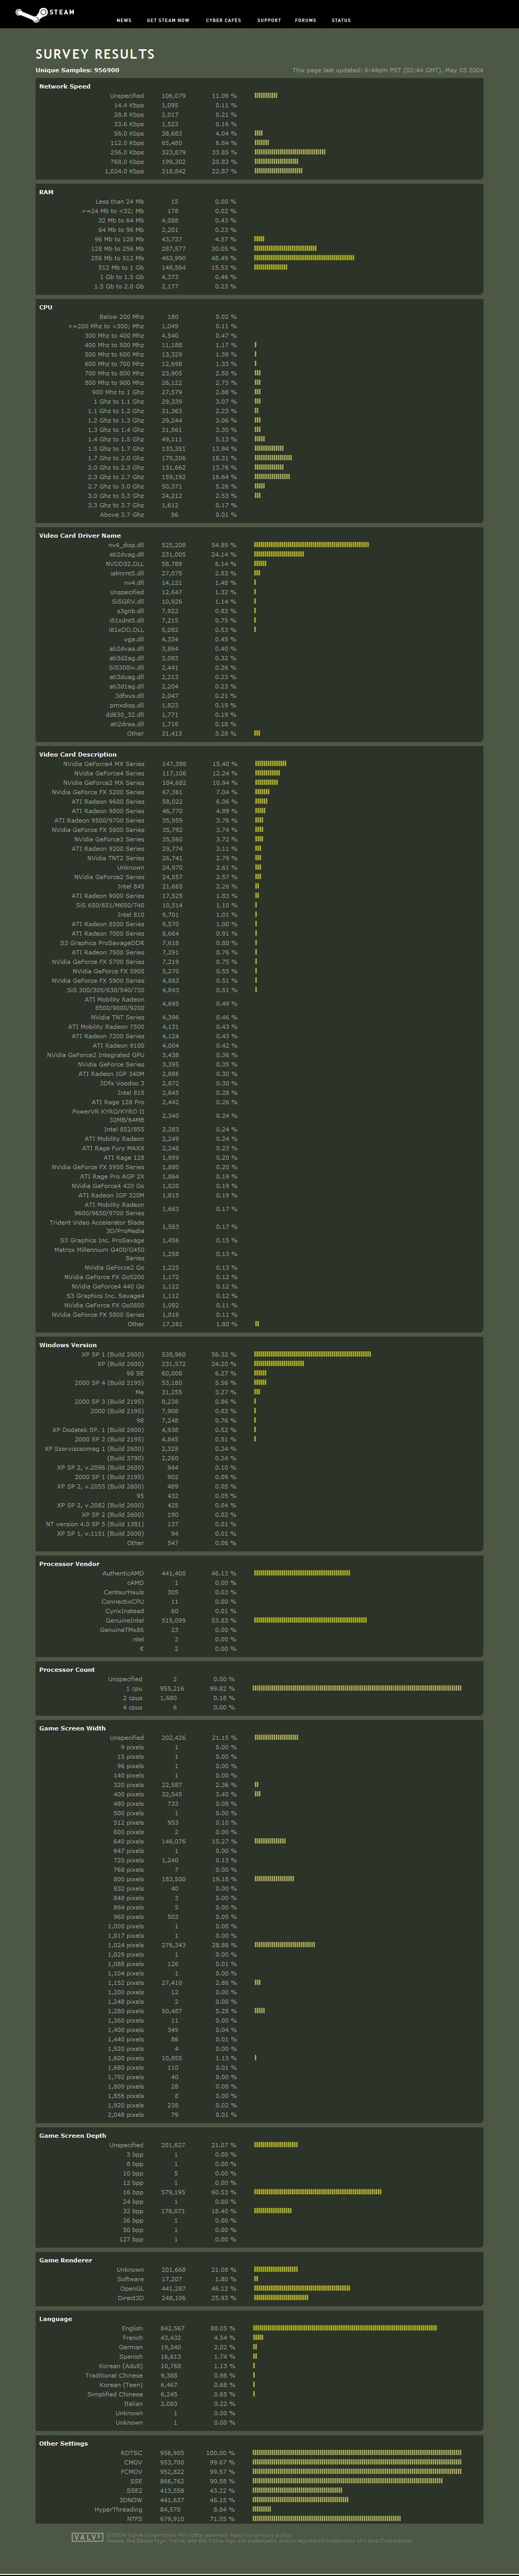Click the Network Speed section heading
The height and width of the screenshot is (2576, 519).
point(64,87)
